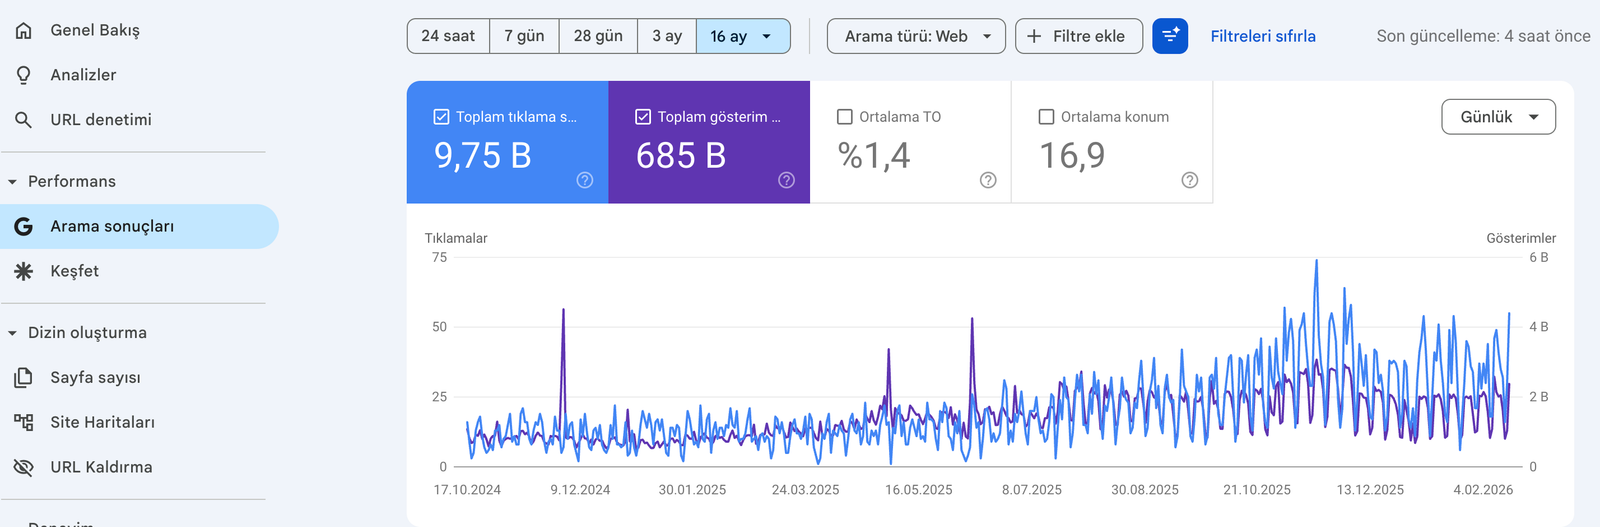Click the 8.07.2025 date label
This screenshot has width=1600, height=527.
pyautogui.click(x=1032, y=490)
